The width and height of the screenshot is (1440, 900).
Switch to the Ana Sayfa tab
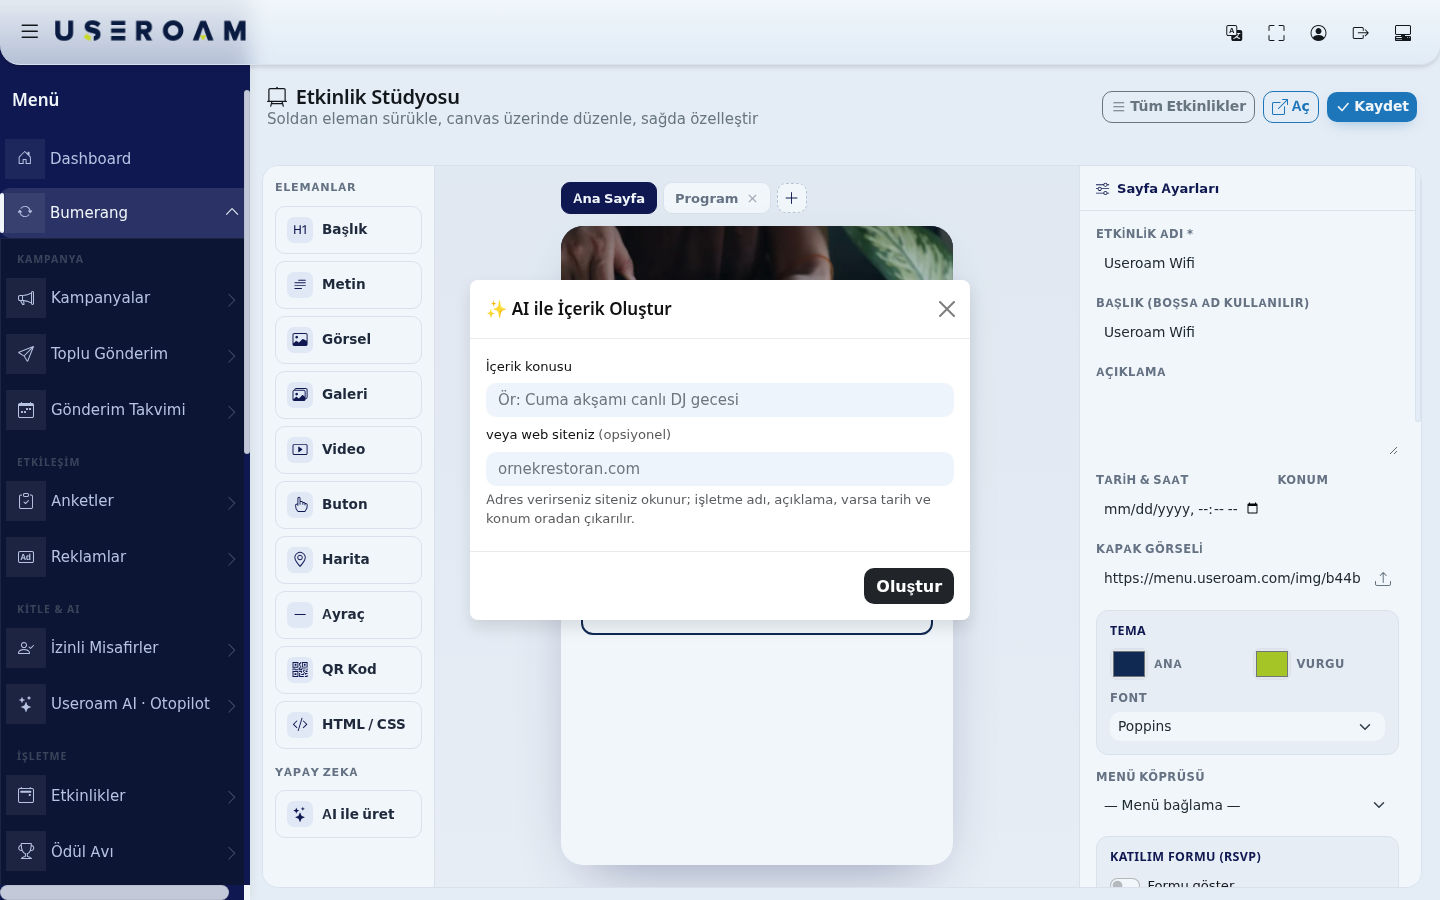(x=609, y=198)
